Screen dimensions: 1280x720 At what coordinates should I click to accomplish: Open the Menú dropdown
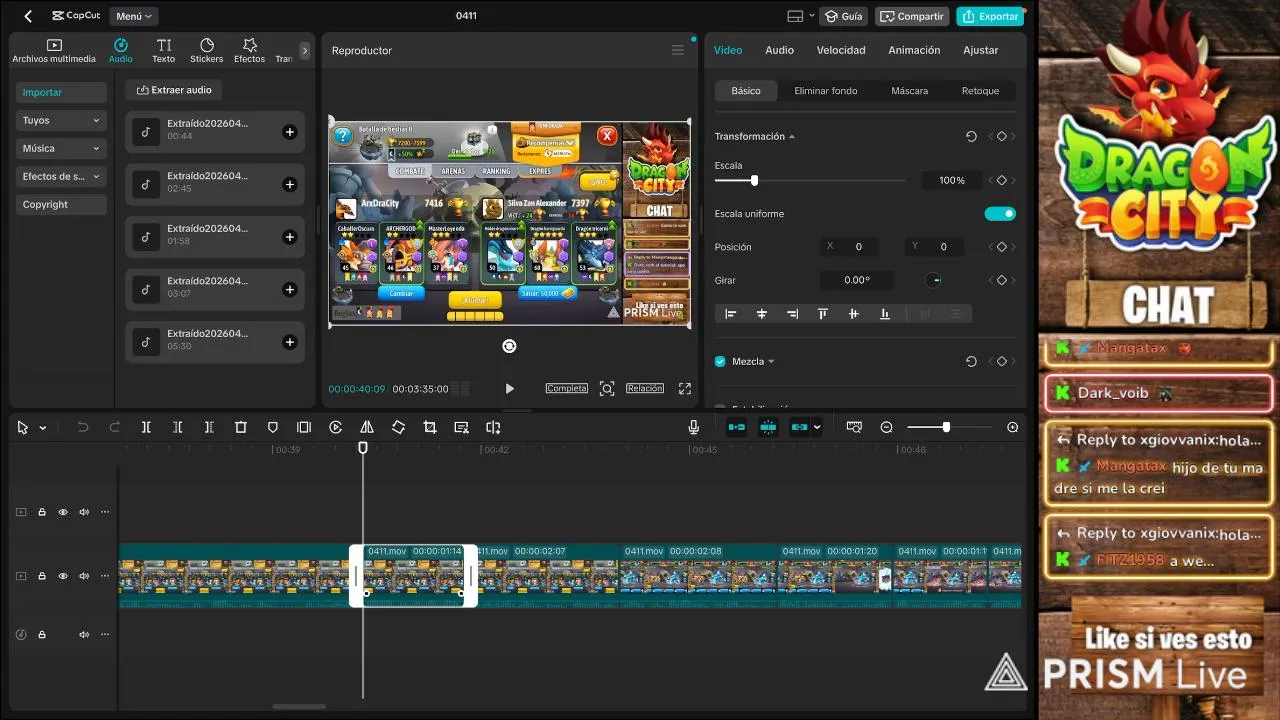tap(134, 16)
